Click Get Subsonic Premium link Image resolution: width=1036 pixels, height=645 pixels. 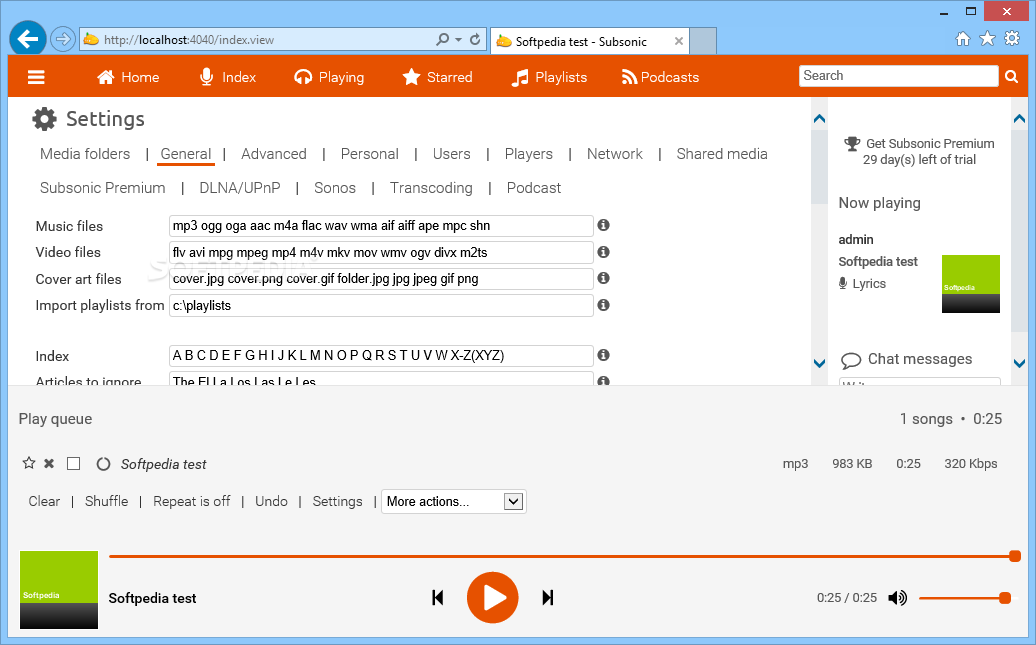click(930, 143)
